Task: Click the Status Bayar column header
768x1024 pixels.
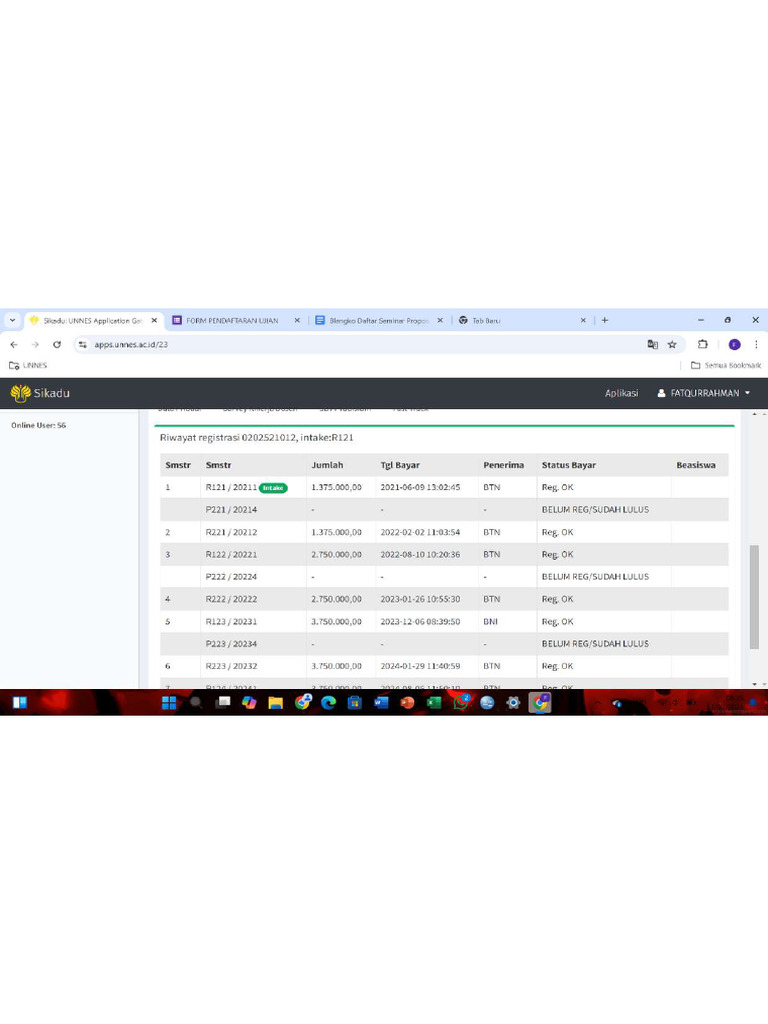Action: [568, 465]
